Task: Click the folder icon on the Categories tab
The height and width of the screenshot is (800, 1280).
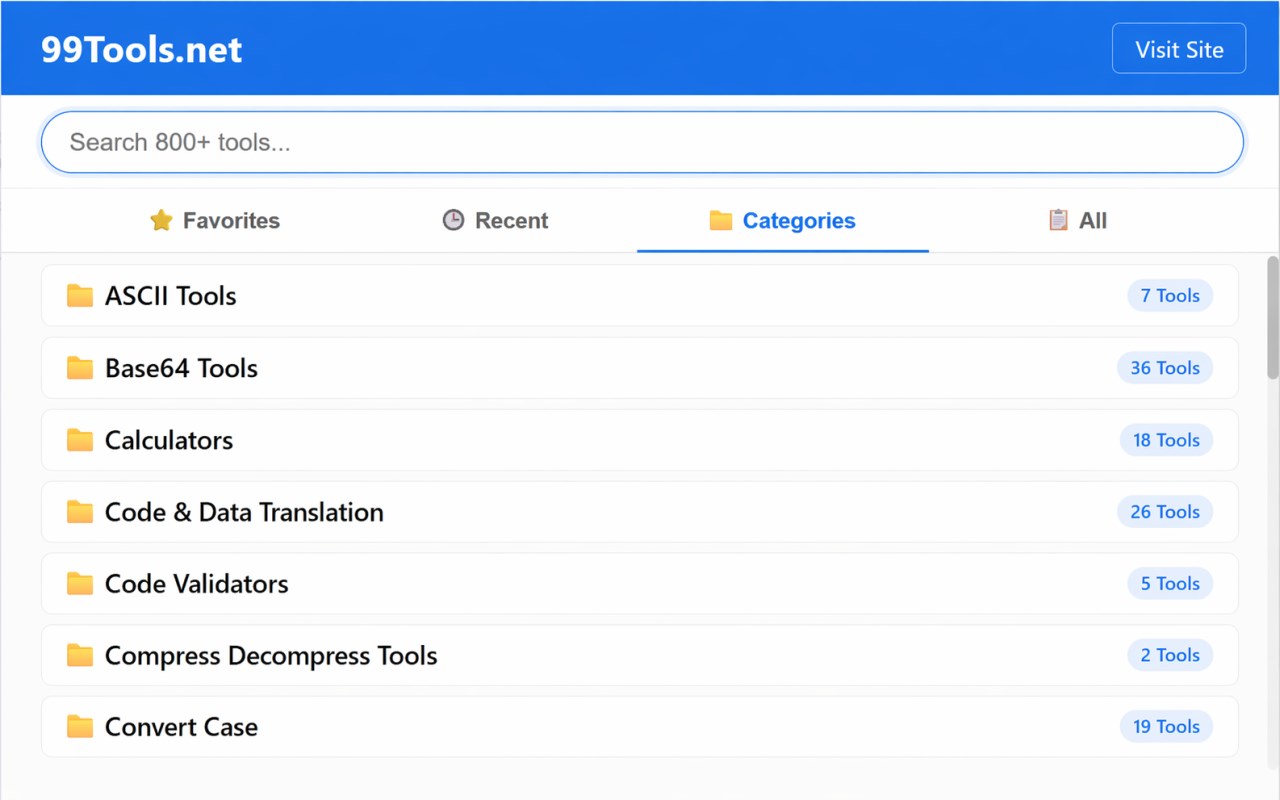Action: coord(721,220)
